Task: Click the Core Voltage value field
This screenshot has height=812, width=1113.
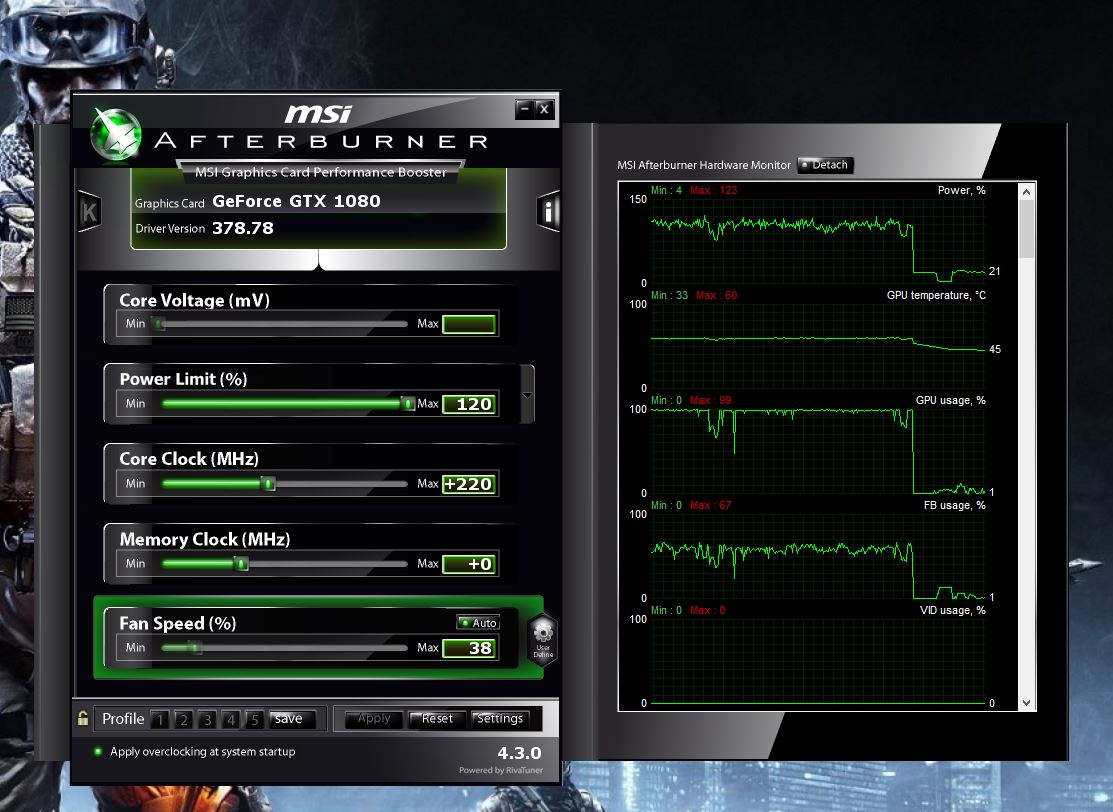Action: tap(468, 324)
